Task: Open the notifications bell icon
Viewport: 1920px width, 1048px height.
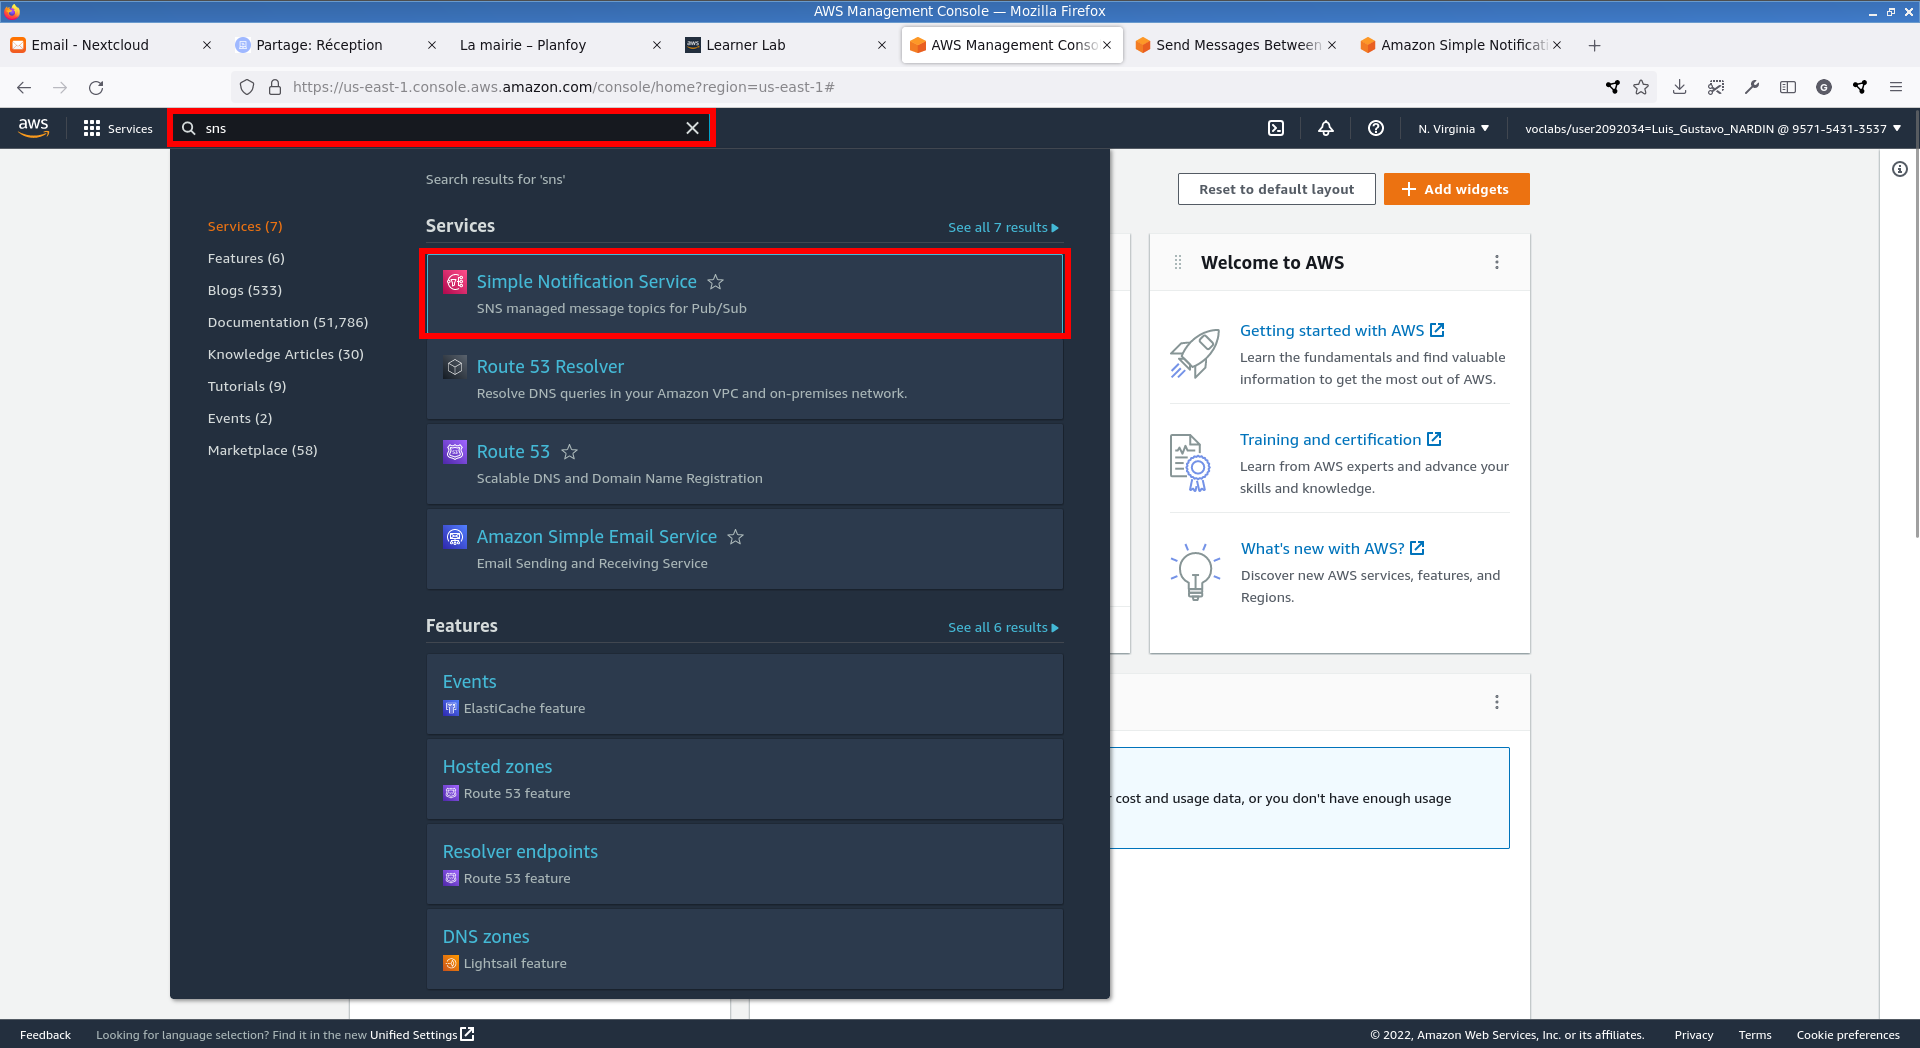Action: click(1326, 128)
